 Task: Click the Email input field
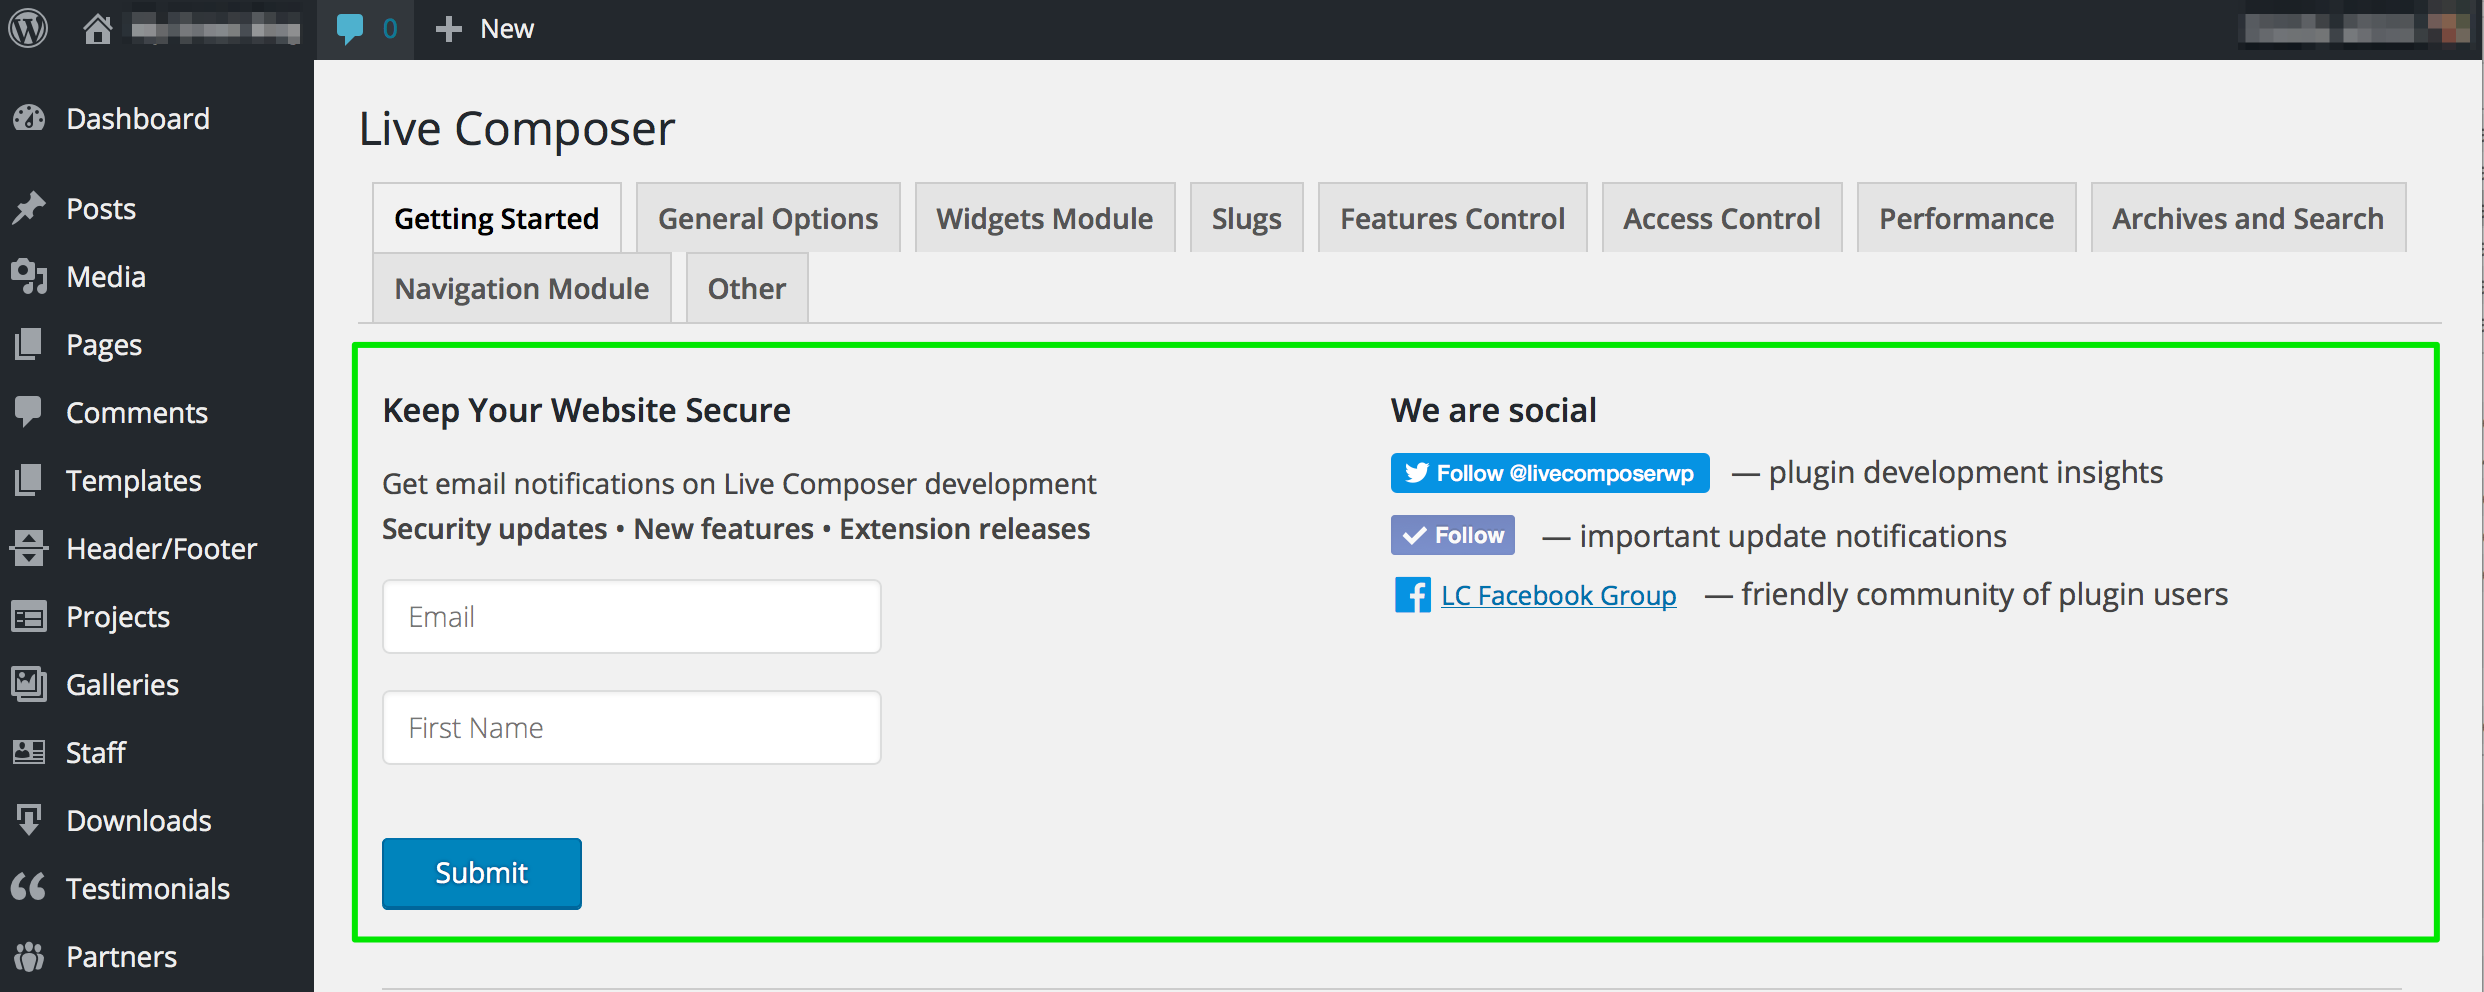632,617
